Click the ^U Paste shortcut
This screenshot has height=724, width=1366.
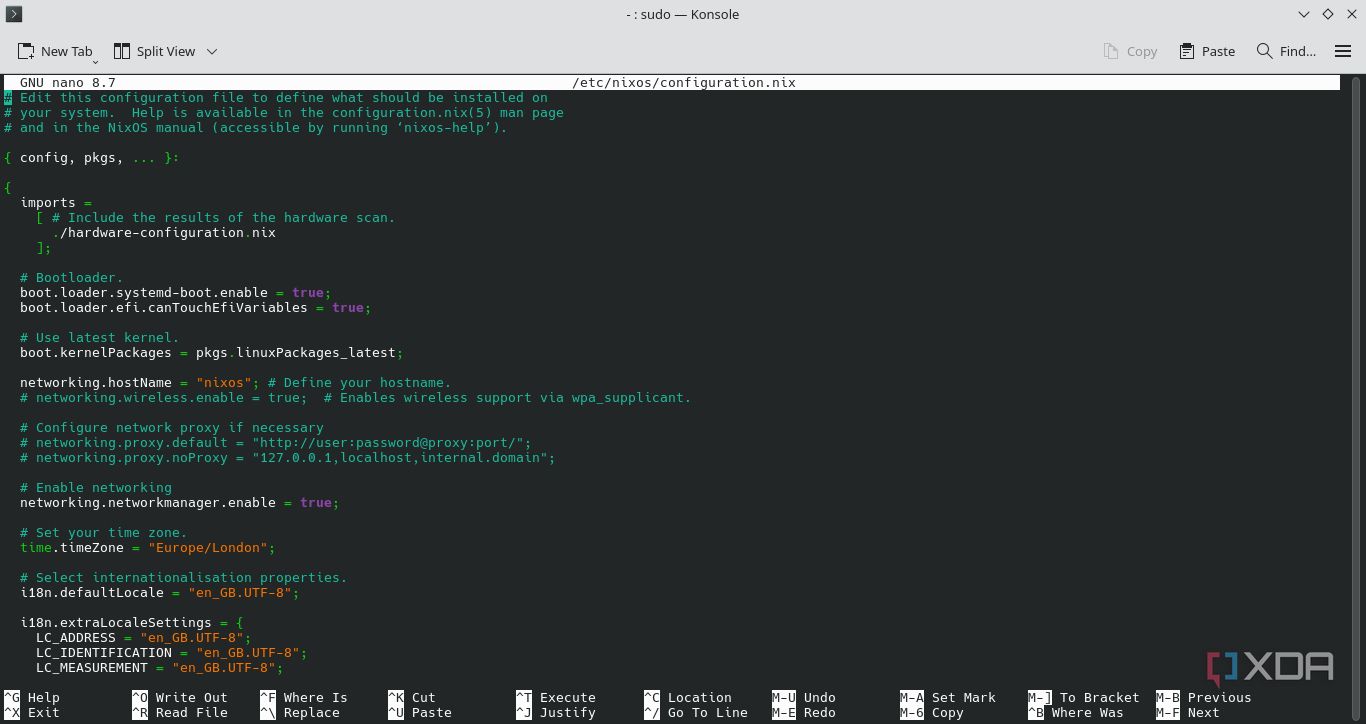pos(420,713)
